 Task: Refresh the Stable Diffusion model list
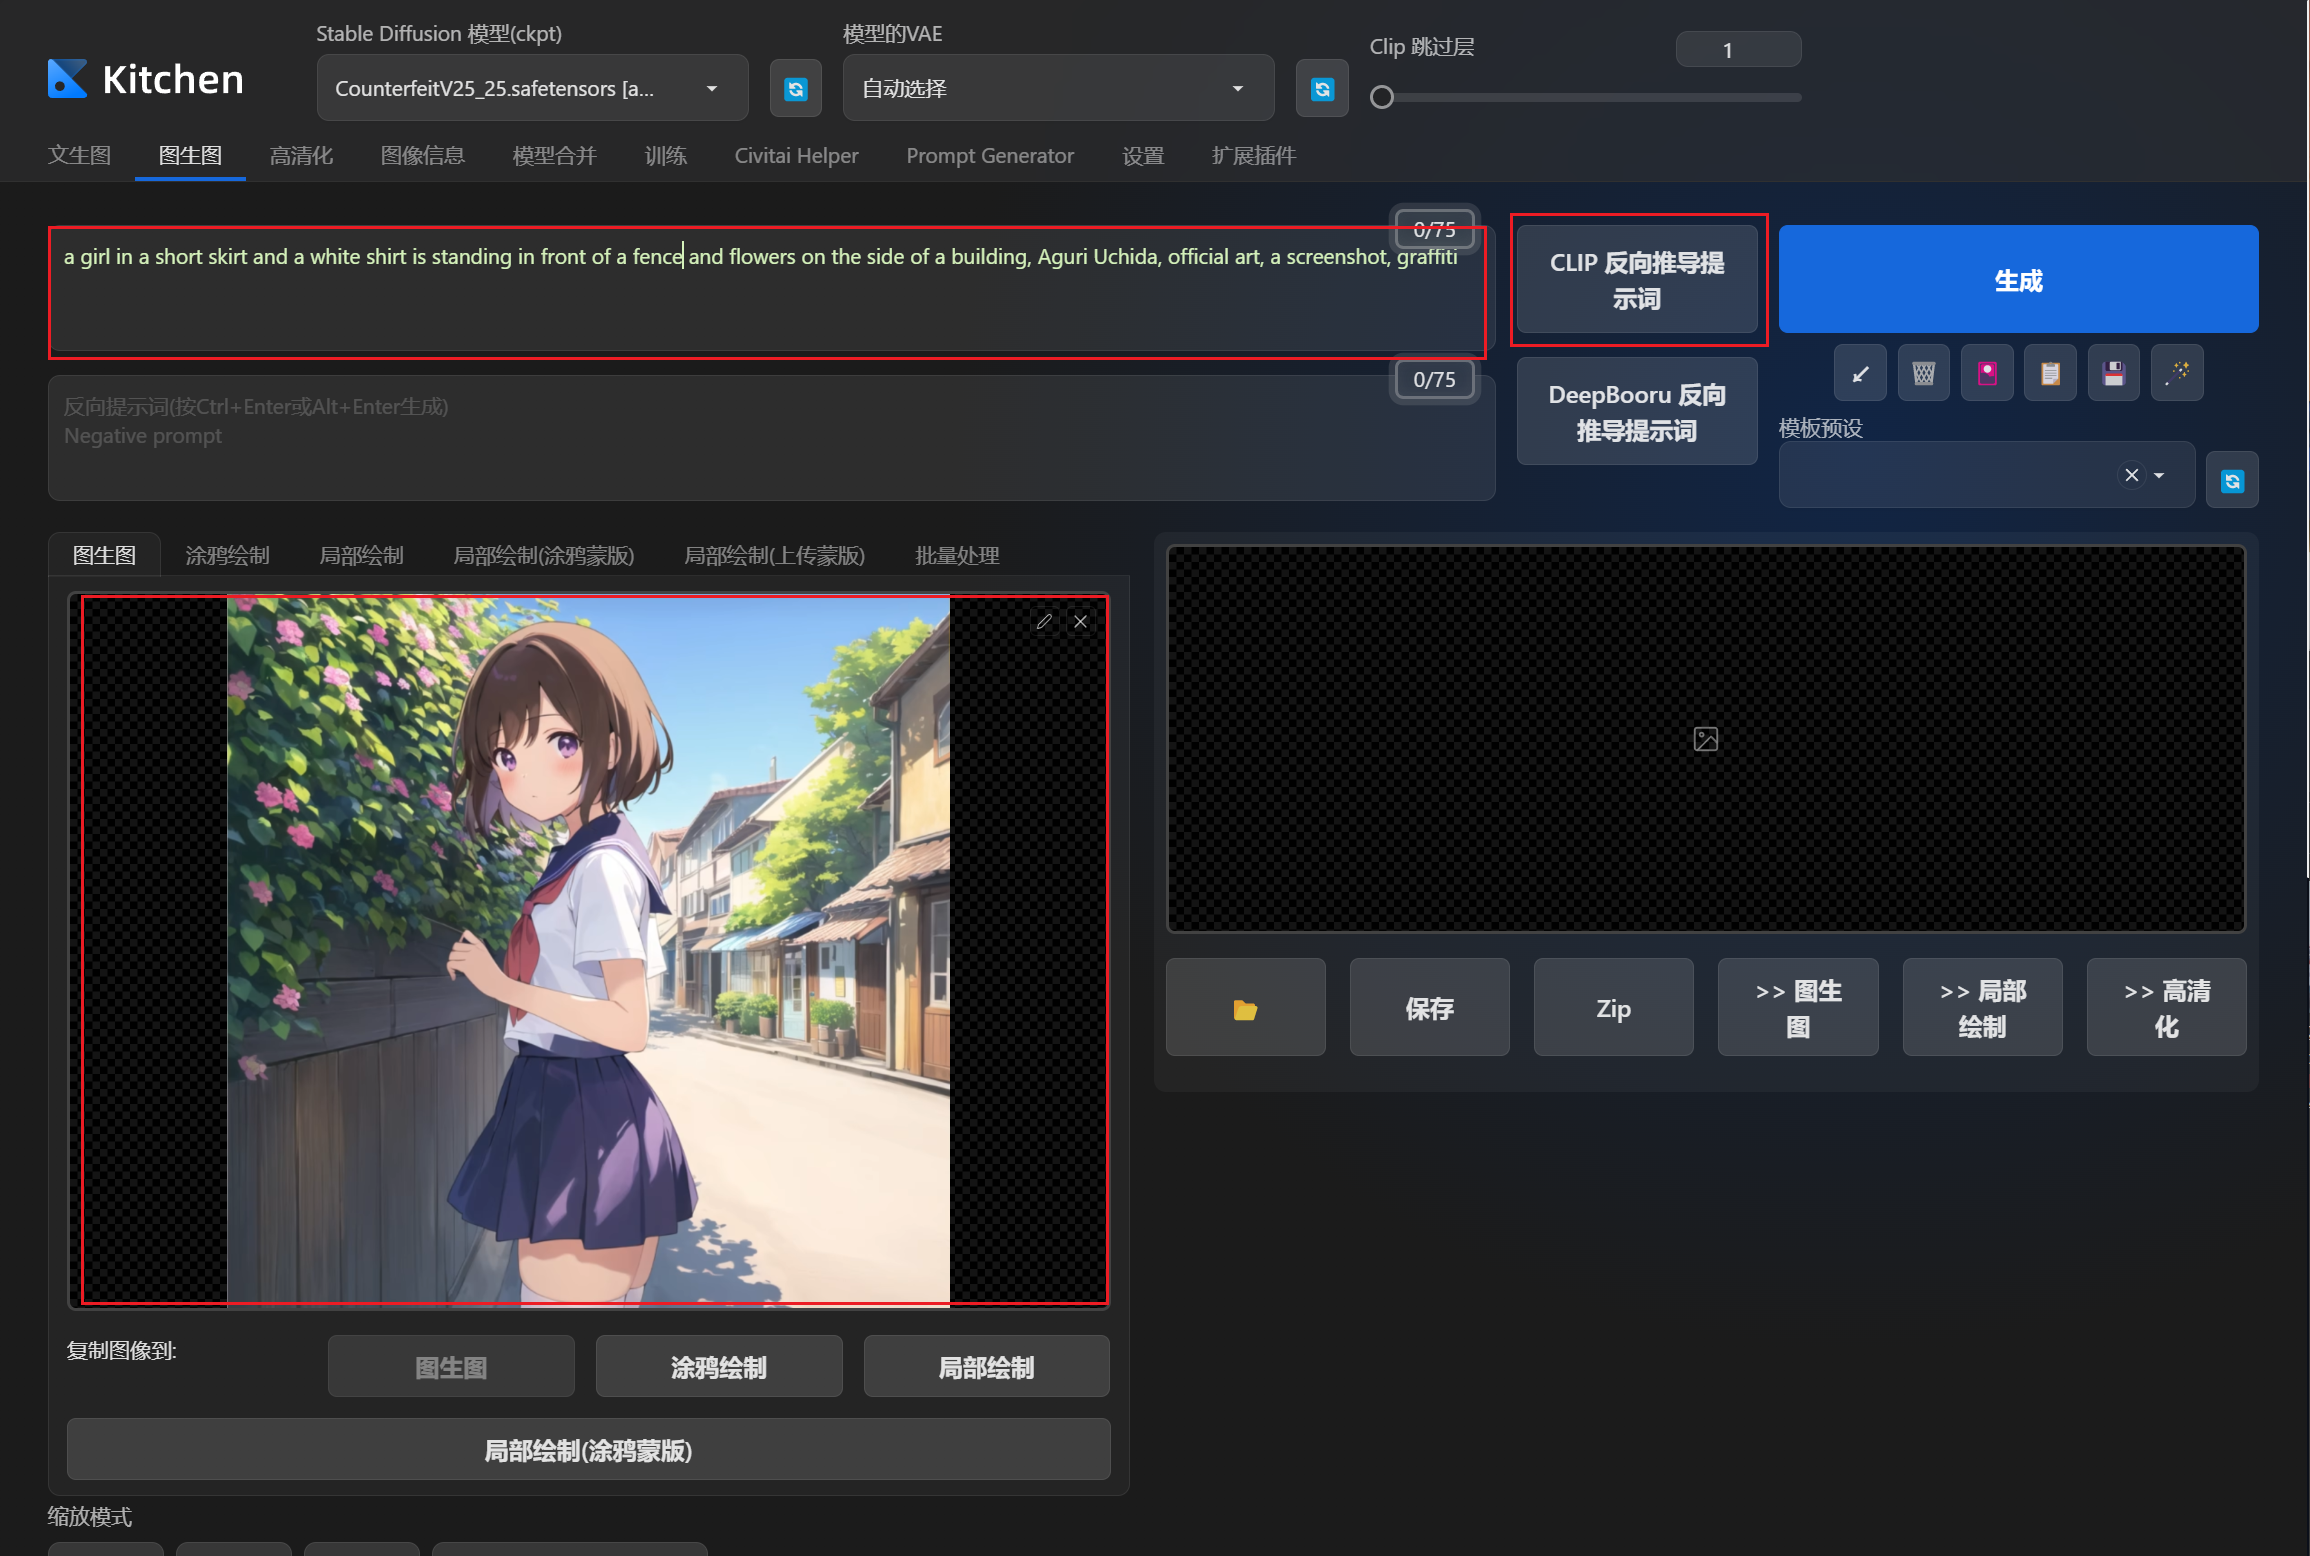click(796, 89)
